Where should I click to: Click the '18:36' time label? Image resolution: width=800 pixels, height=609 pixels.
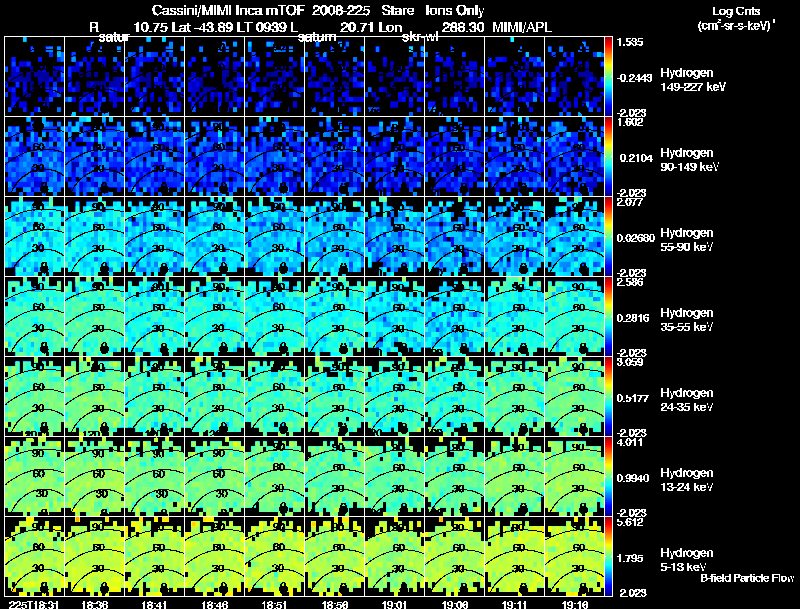pyautogui.click(x=94, y=604)
